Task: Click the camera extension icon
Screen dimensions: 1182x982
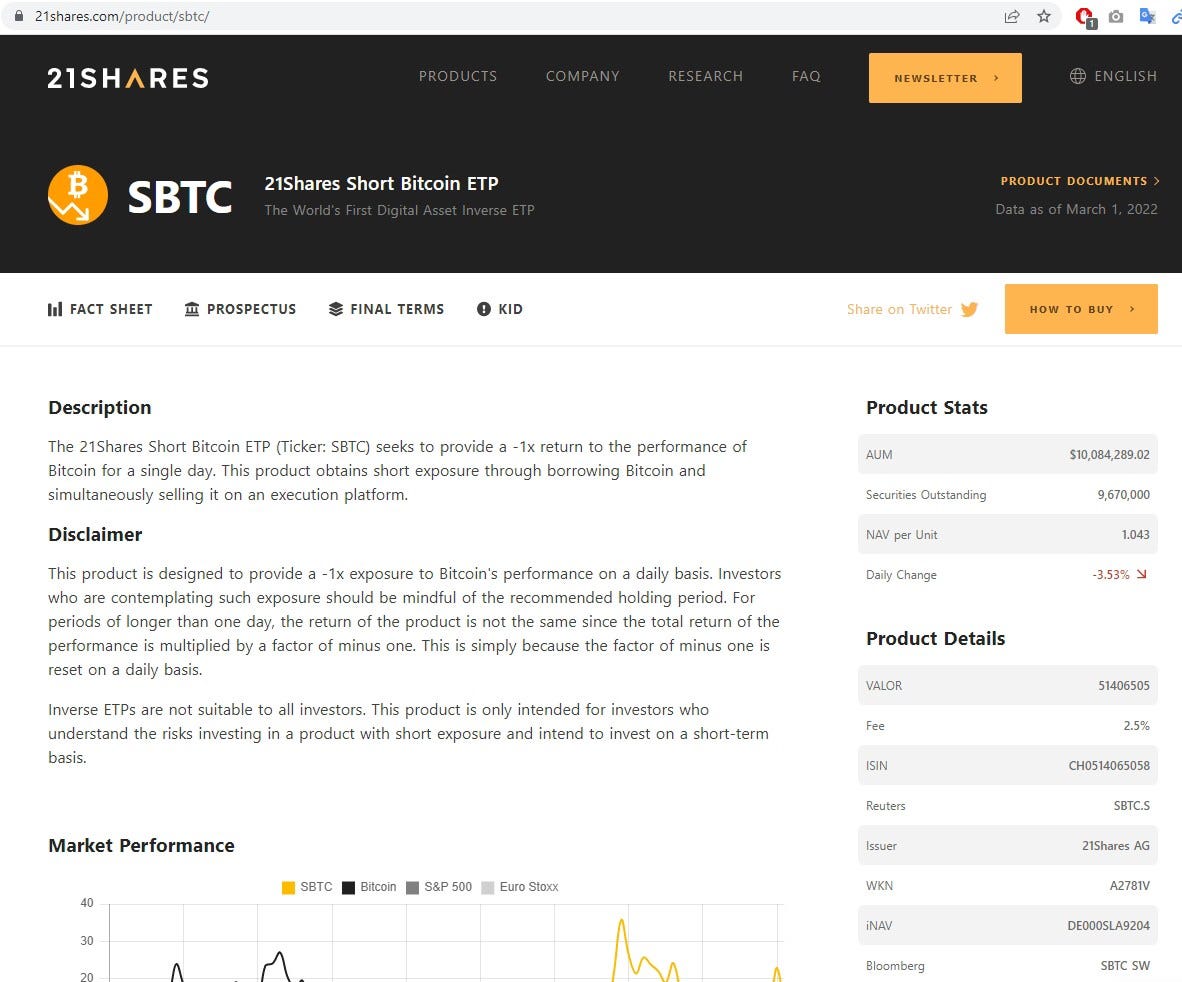Action: [1116, 16]
